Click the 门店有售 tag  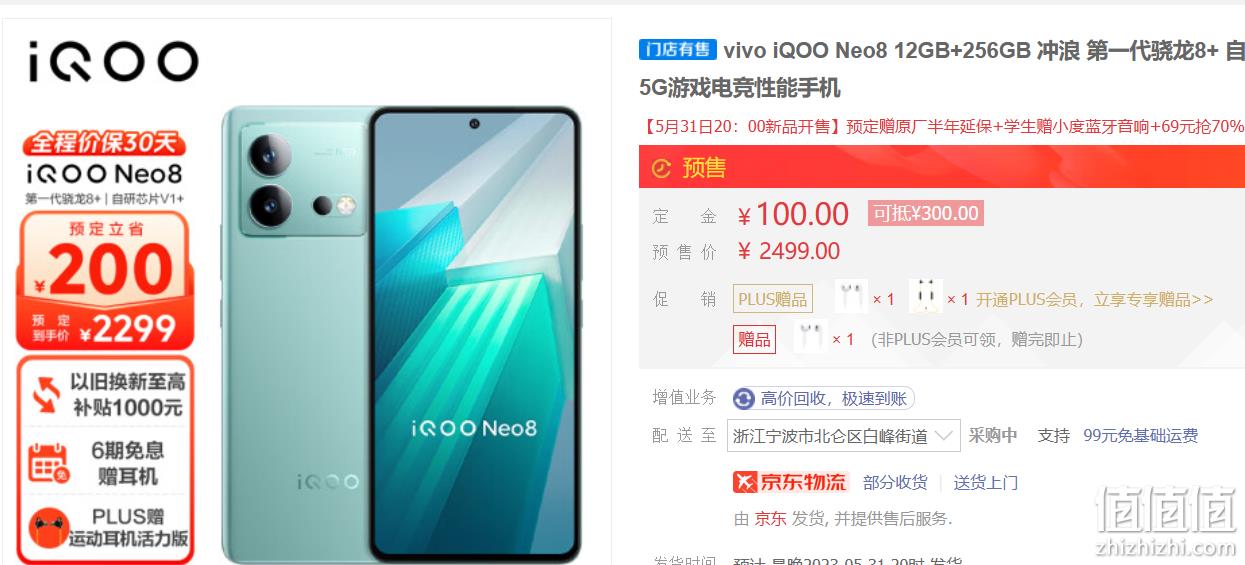678,50
